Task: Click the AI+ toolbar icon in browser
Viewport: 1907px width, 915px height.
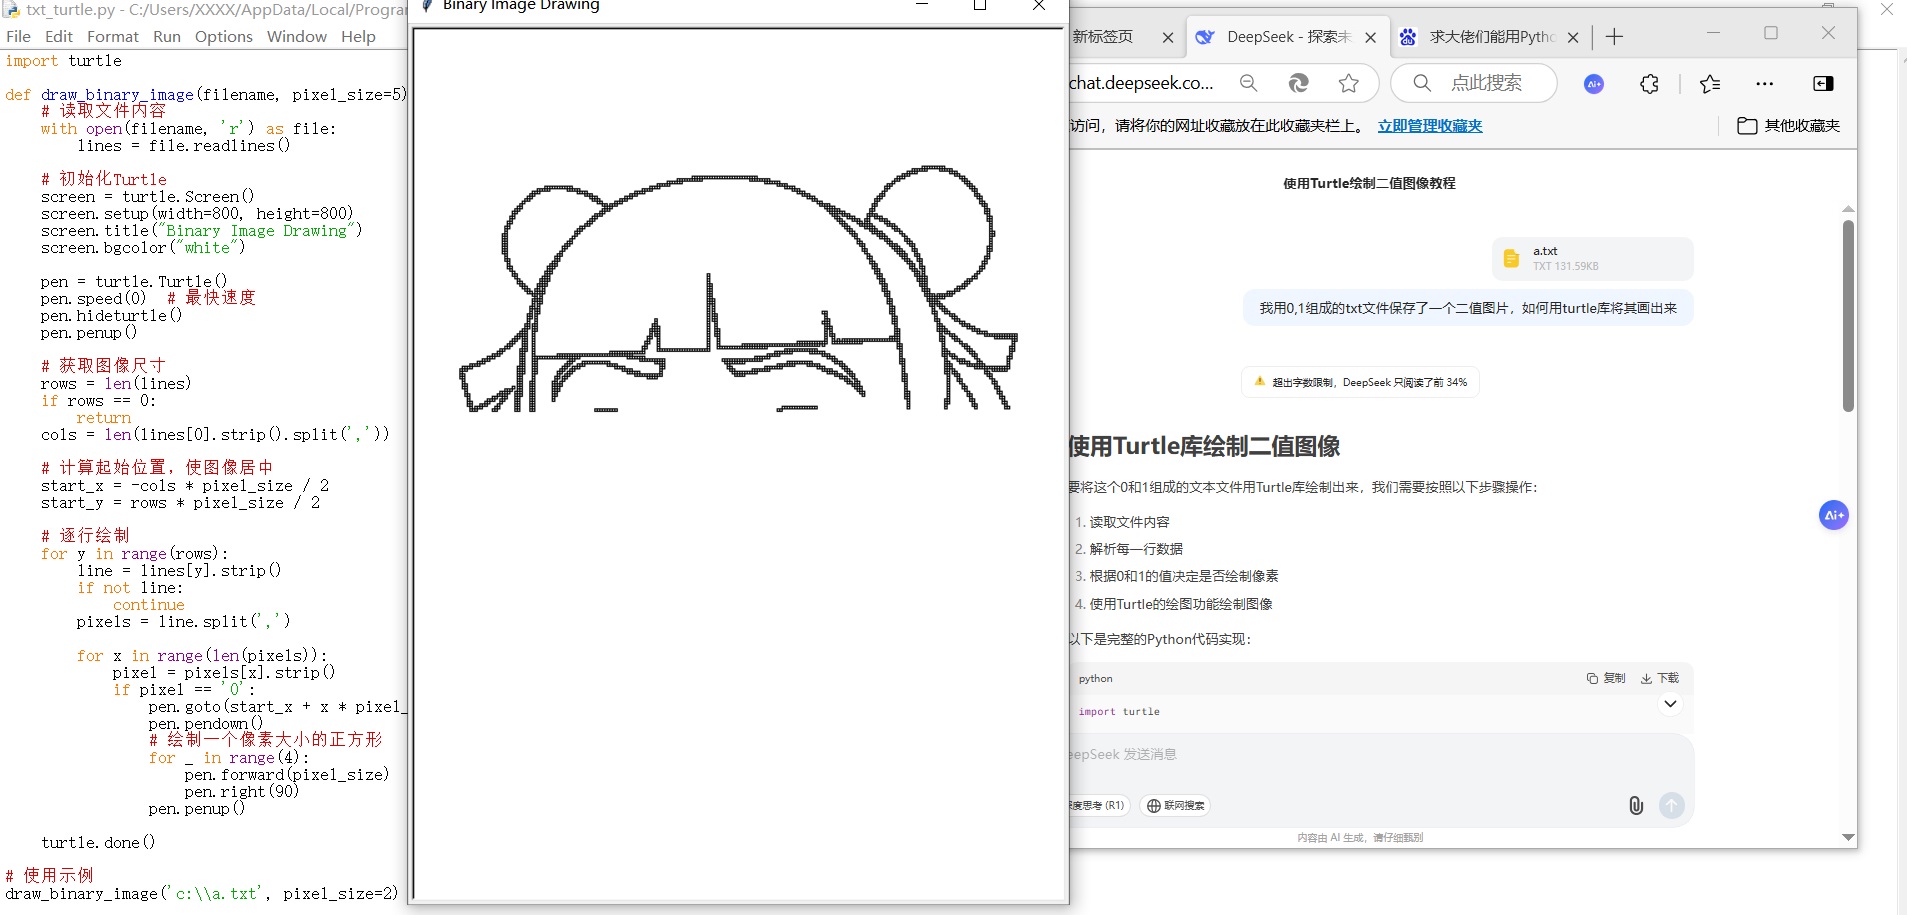Action: click(1594, 84)
